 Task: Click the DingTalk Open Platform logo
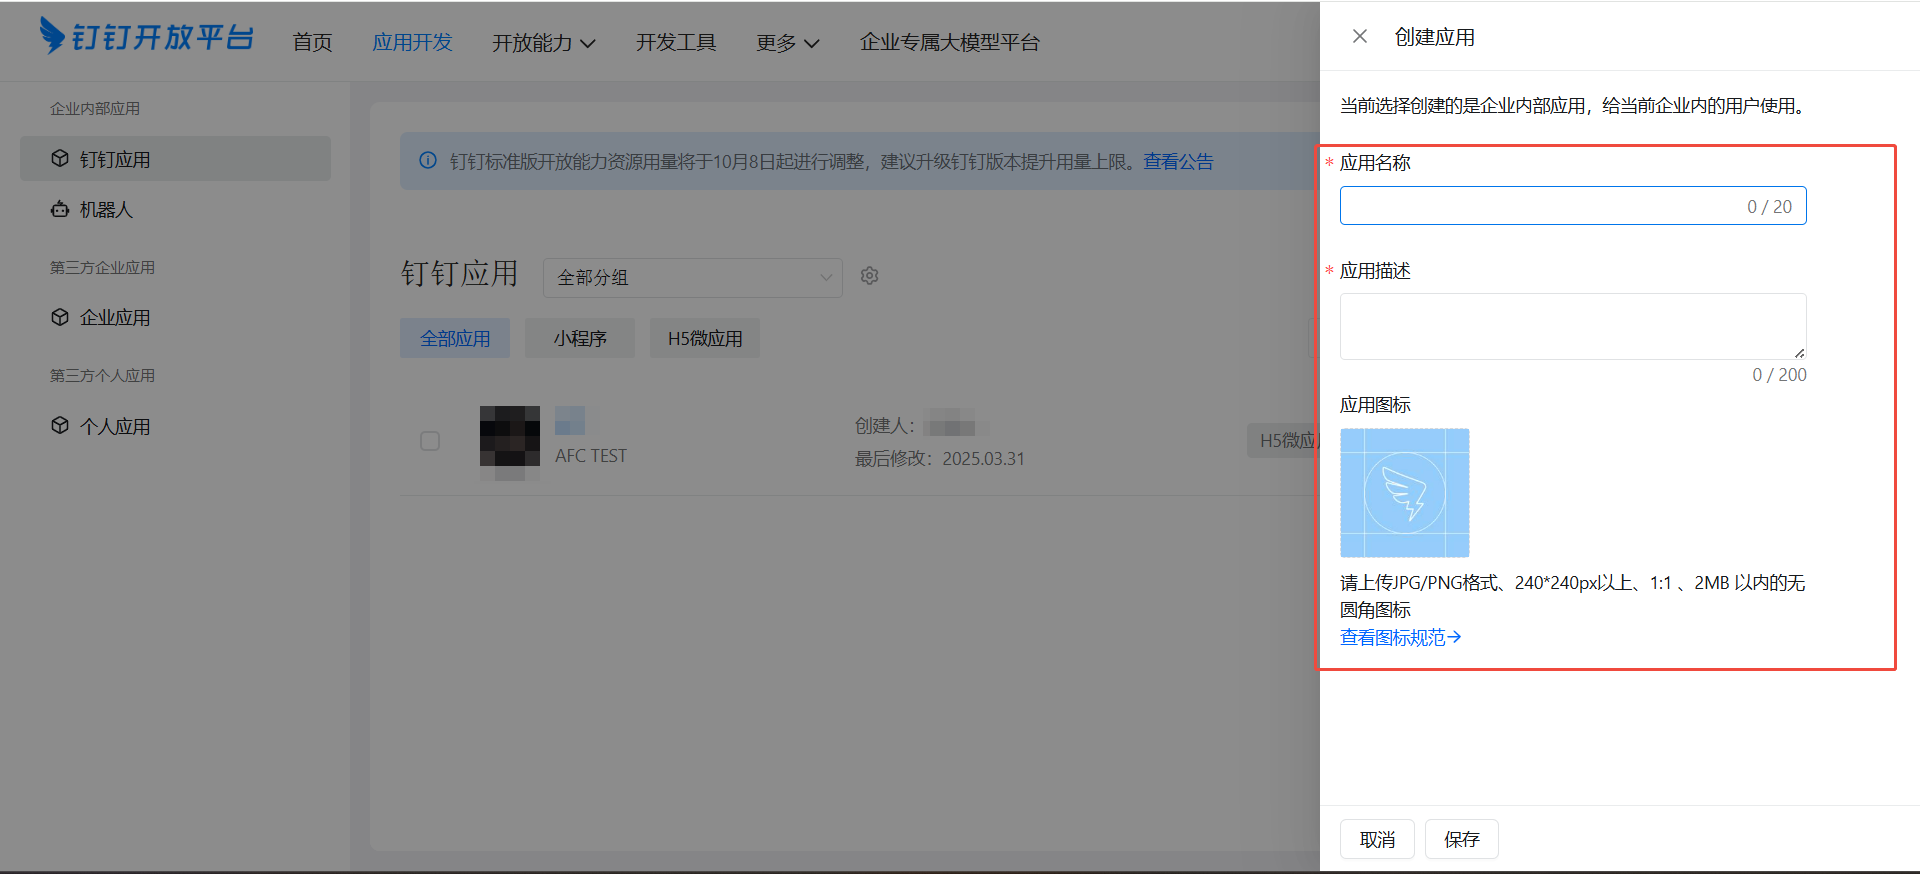pyautogui.click(x=146, y=37)
